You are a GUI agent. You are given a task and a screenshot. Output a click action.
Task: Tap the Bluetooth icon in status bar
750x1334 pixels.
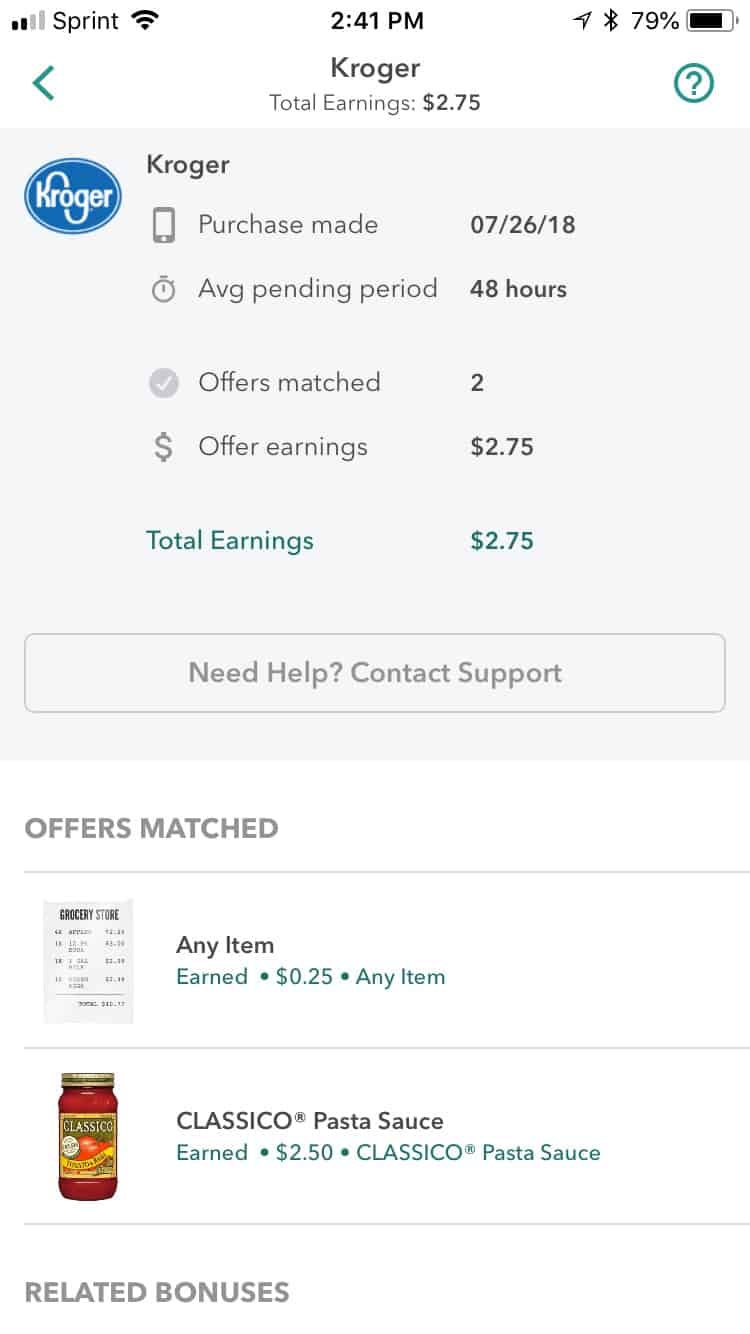point(611,21)
